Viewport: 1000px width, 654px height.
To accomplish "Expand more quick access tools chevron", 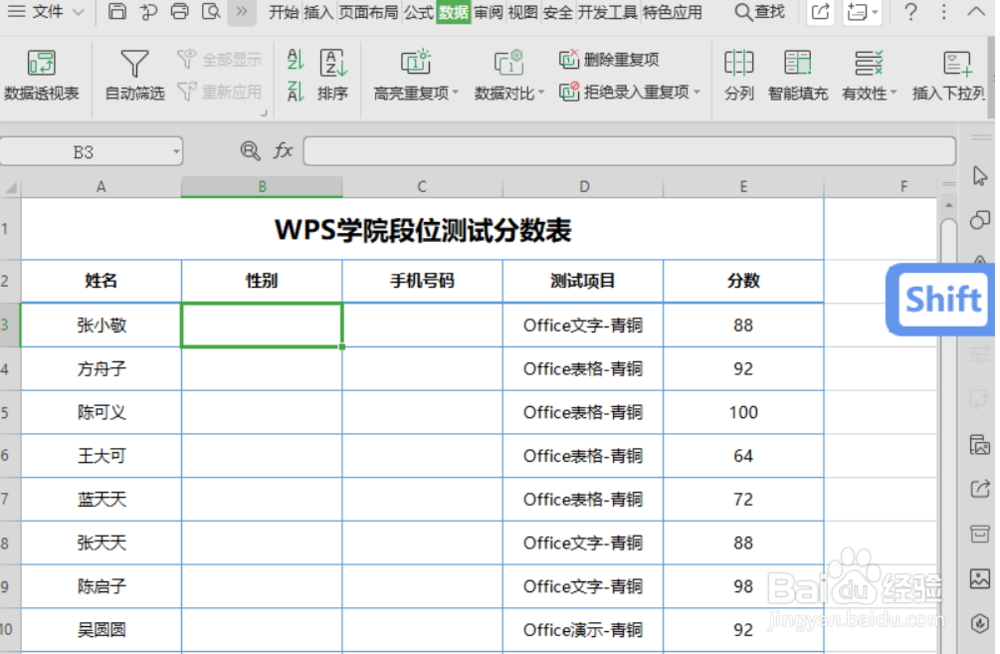I will (x=242, y=11).
